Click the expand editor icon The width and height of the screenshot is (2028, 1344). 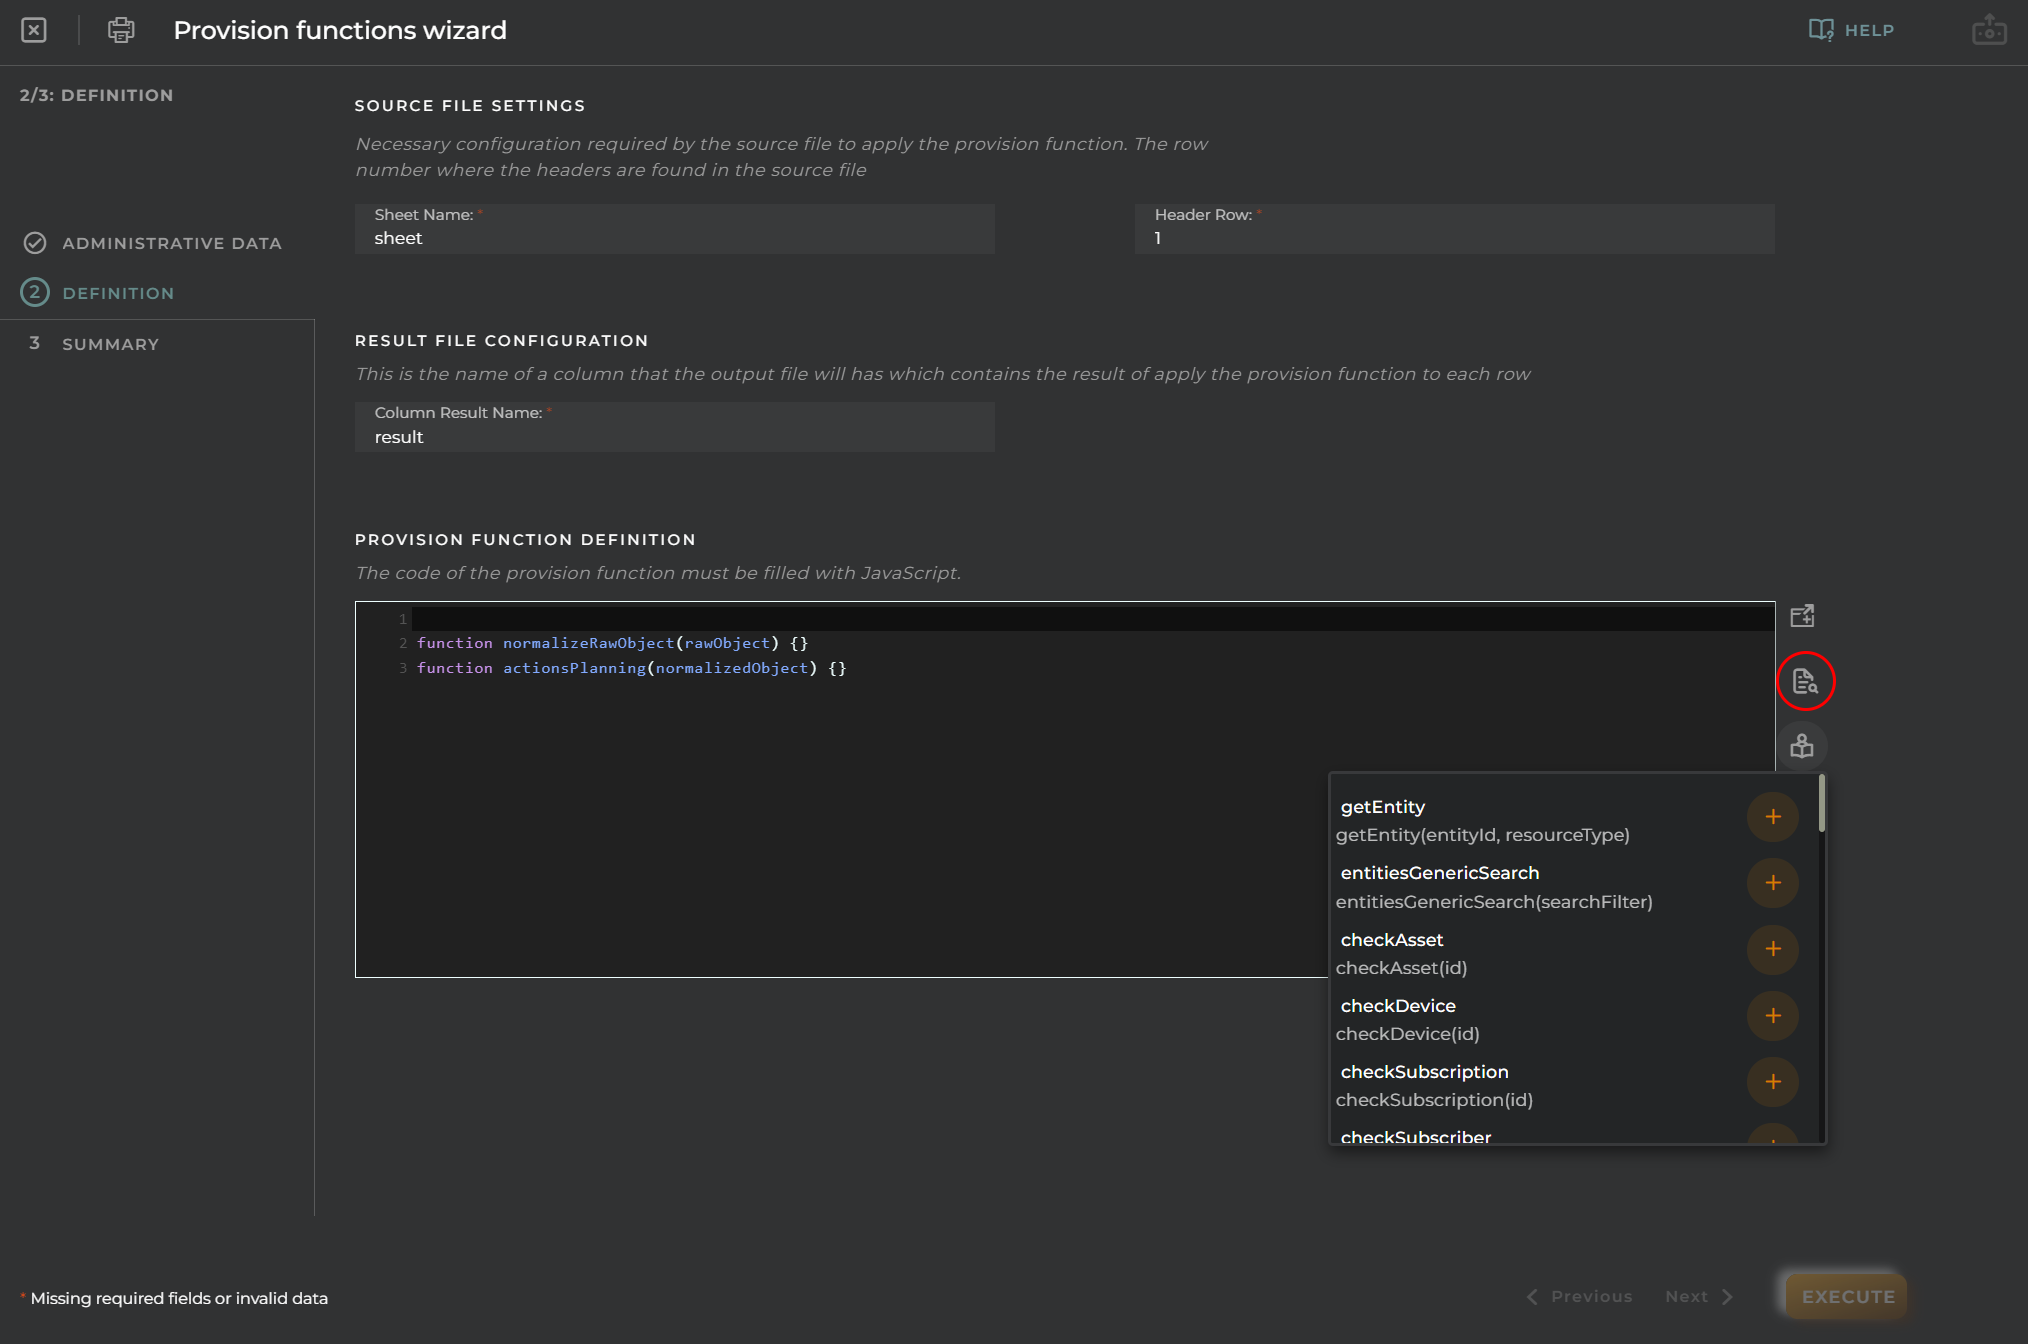[x=1802, y=616]
